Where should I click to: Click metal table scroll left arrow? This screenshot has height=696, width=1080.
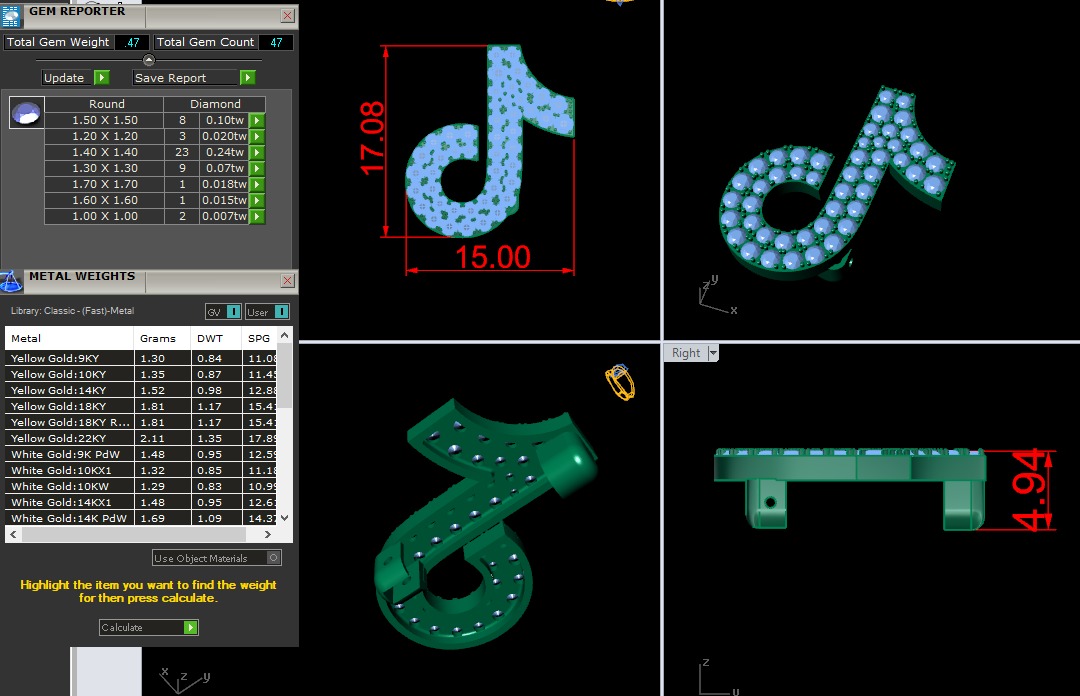[x=13, y=534]
